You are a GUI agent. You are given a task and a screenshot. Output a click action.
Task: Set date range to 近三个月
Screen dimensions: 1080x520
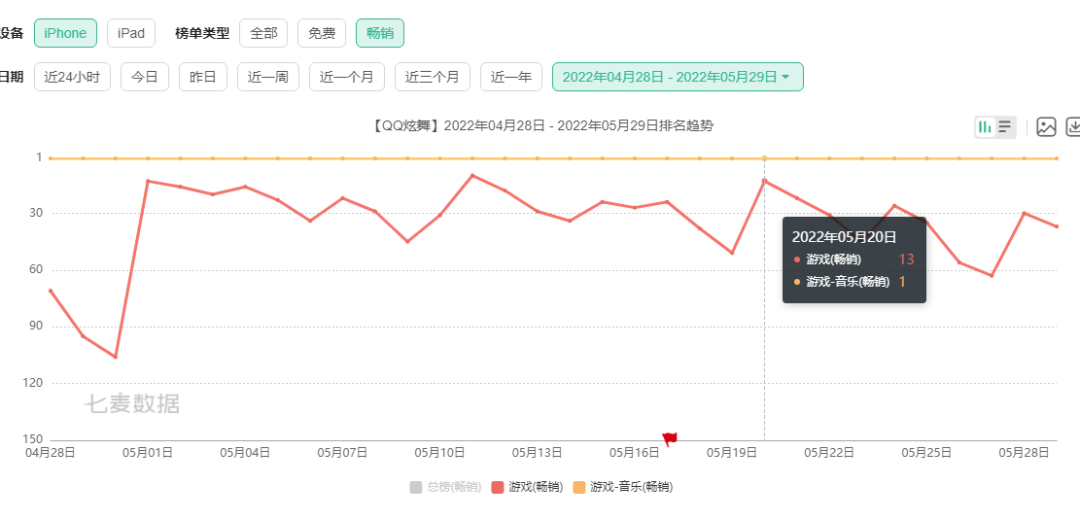point(432,76)
